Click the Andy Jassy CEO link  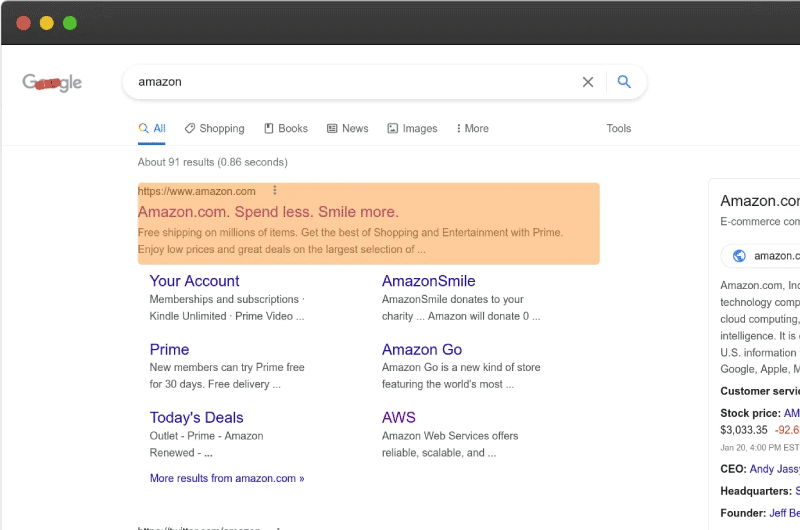coord(774,469)
